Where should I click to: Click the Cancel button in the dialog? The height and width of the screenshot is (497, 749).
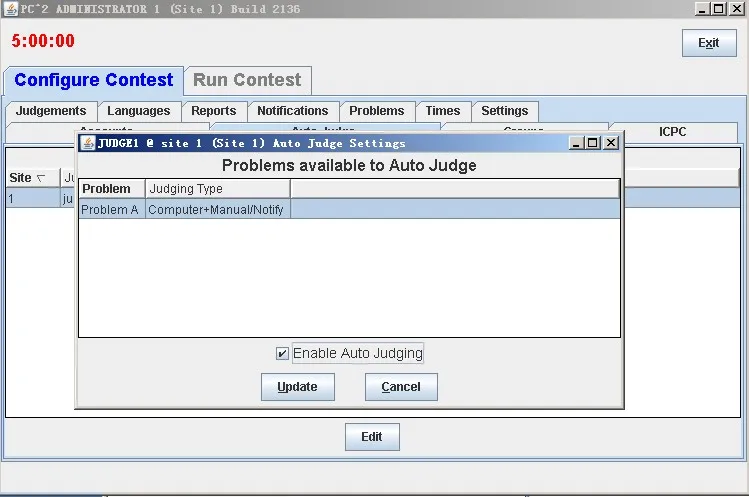click(401, 387)
